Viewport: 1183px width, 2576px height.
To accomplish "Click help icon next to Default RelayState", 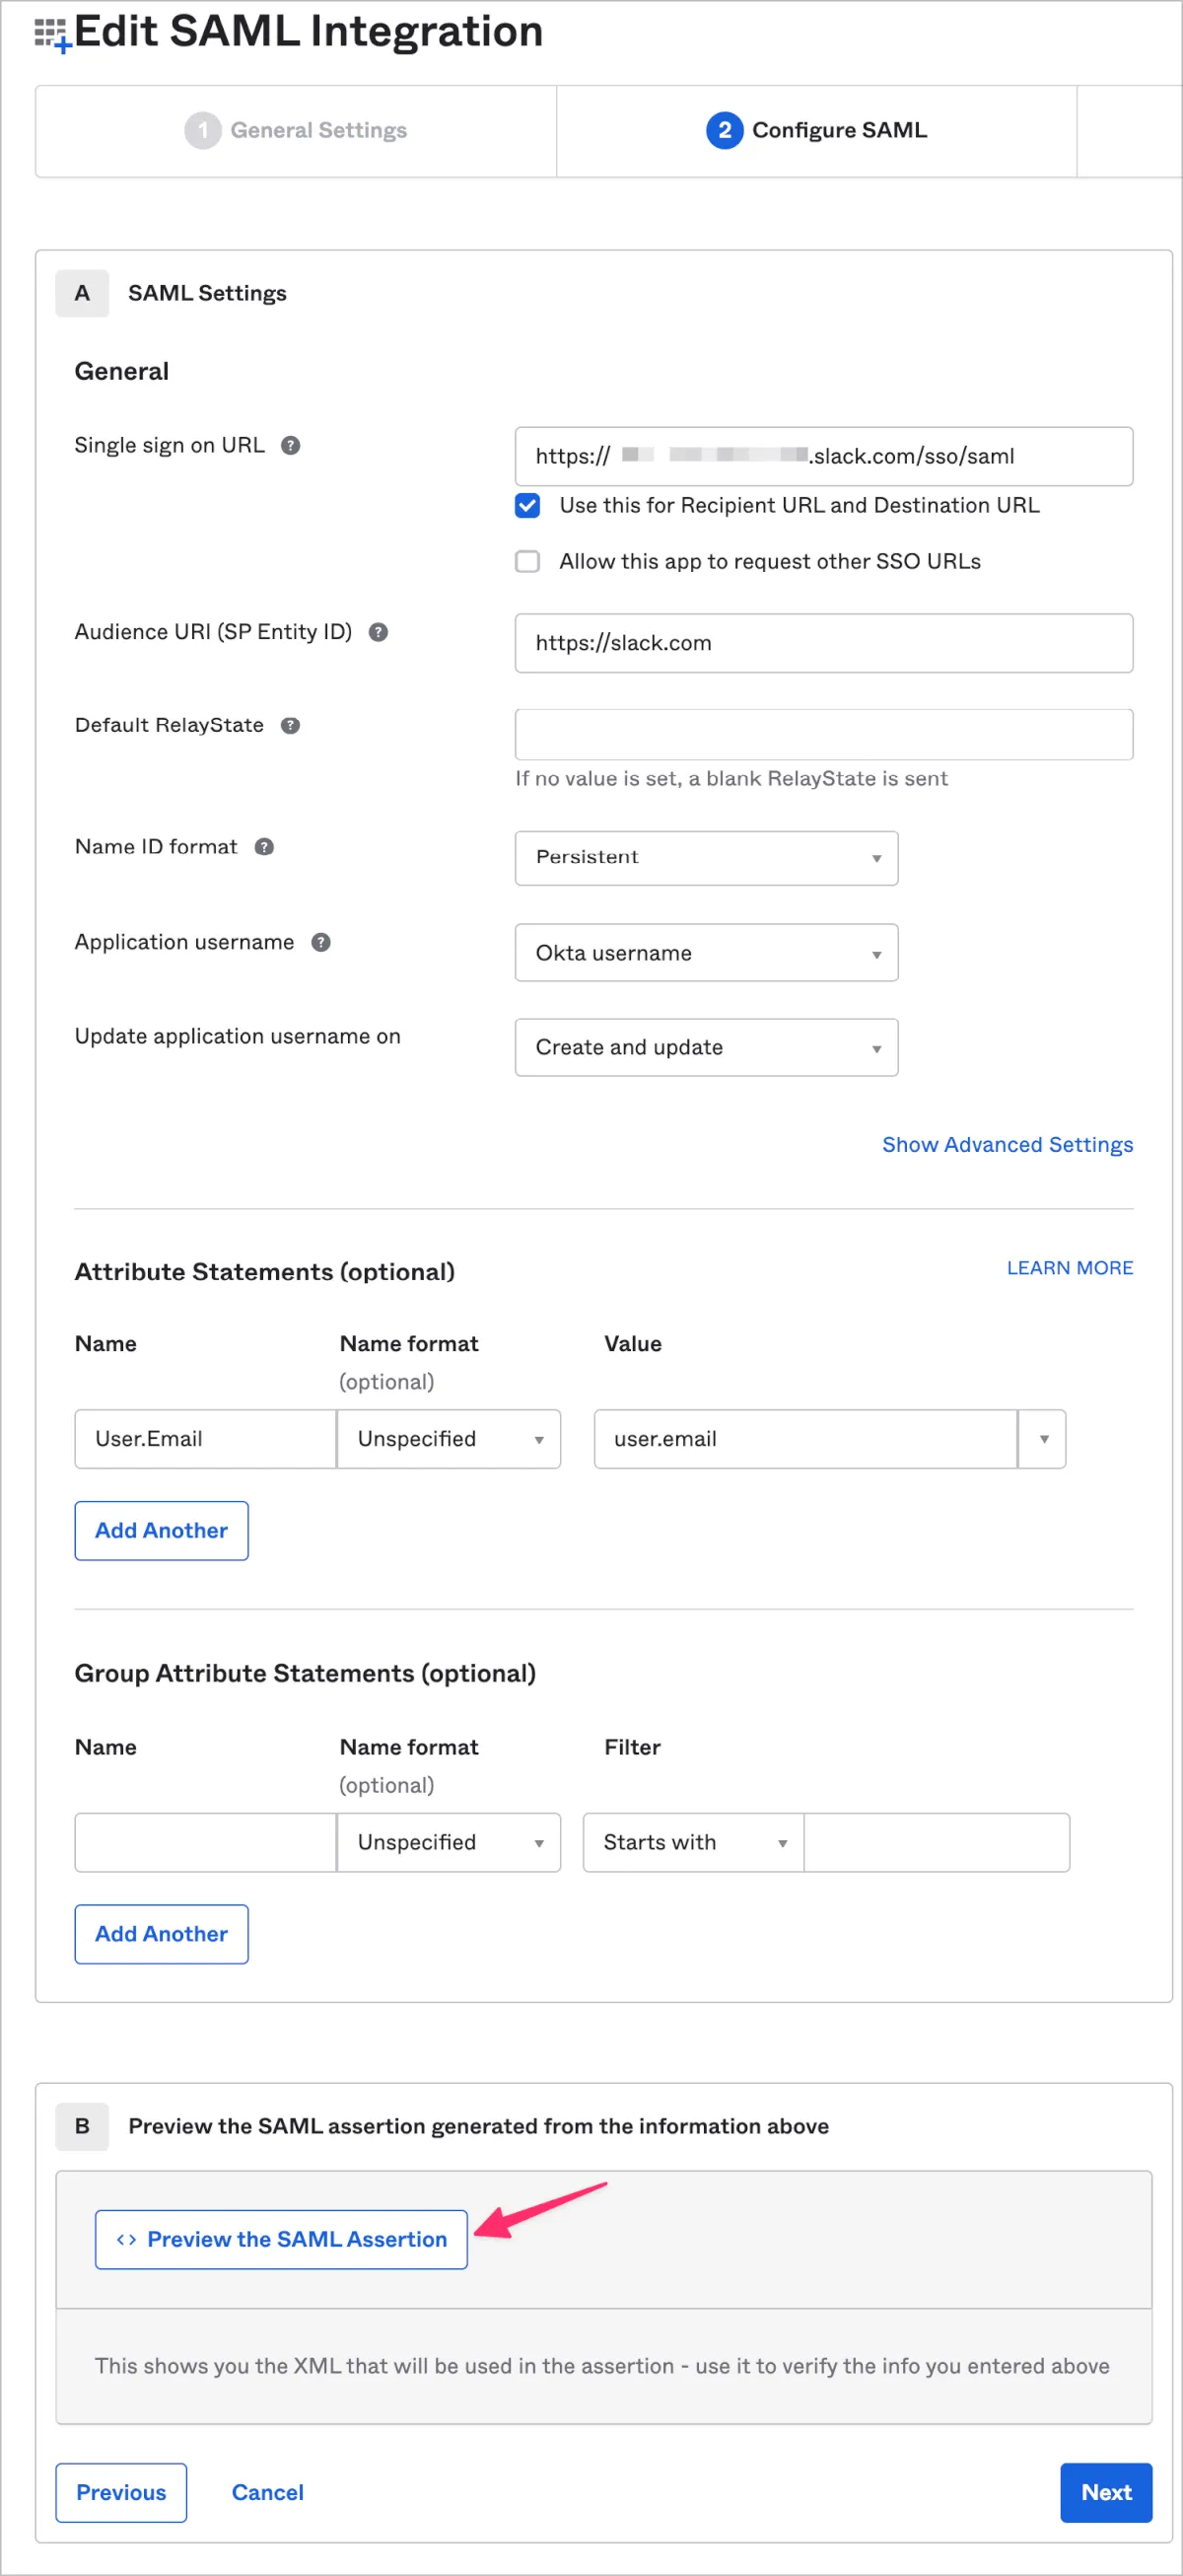I will (x=290, y=725).
